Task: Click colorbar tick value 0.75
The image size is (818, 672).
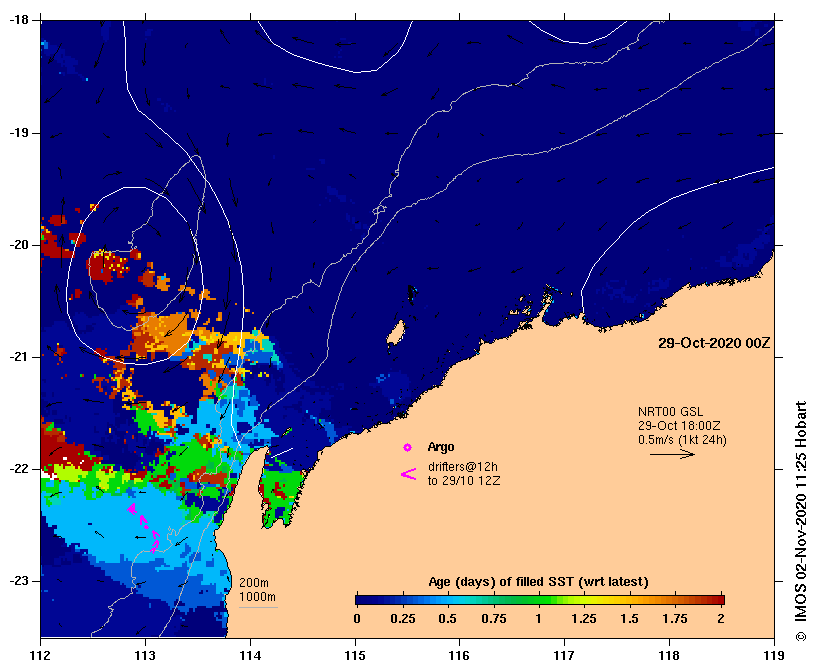Action: [494, 619]
